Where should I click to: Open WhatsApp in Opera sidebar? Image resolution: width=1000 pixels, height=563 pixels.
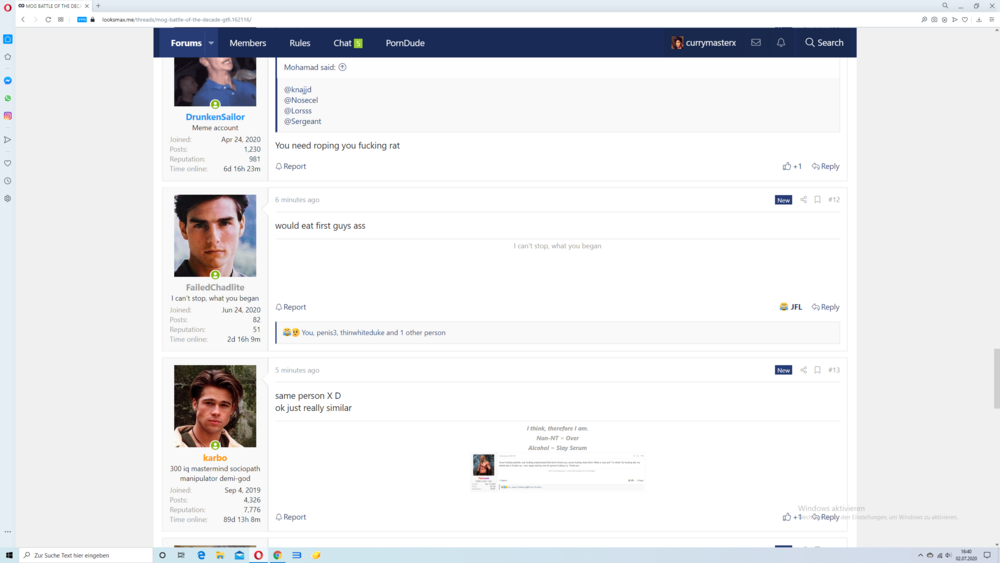click(8, 99)
